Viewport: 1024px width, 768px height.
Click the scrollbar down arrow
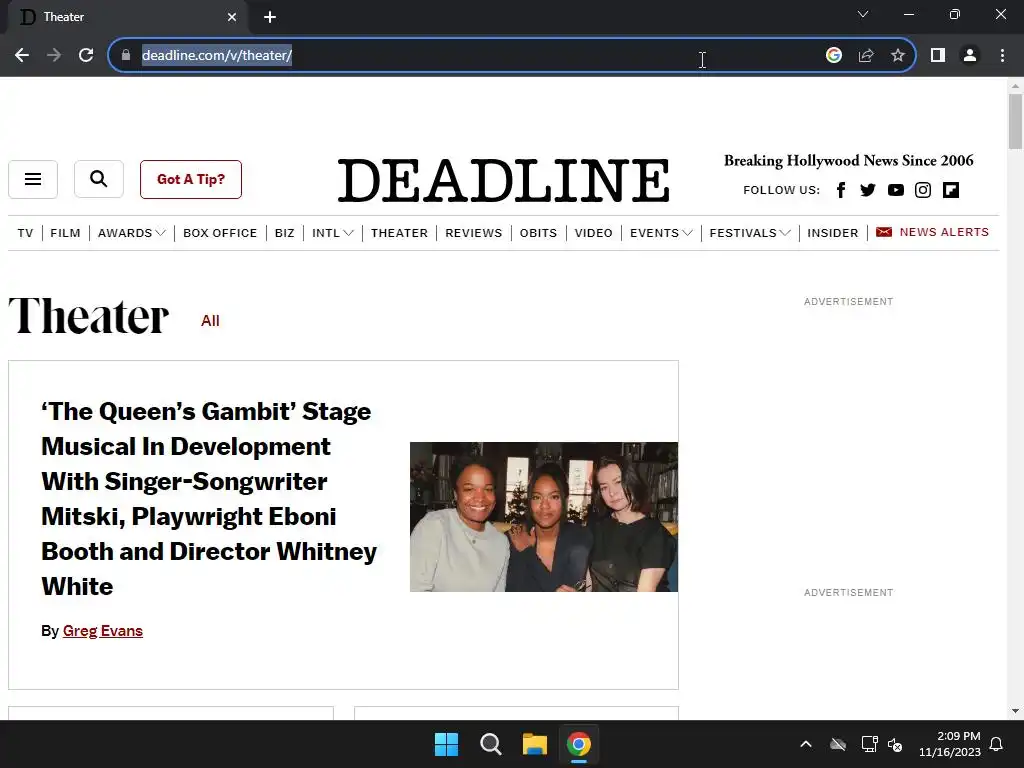click(x=1015, y=711)
